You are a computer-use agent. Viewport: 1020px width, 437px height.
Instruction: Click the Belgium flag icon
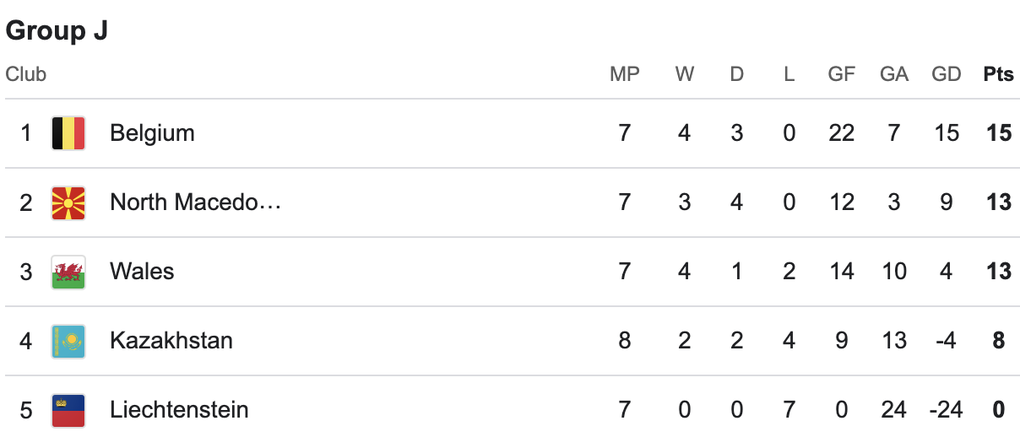[x=68, y=133]
